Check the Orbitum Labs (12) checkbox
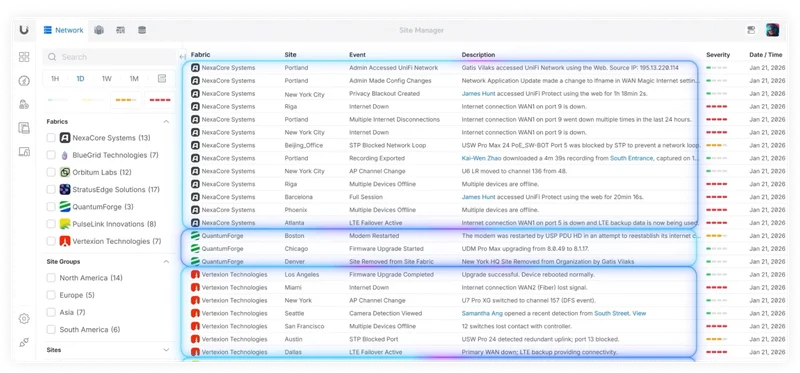Screen dimensions: 800x373 click(x=51, y=172)
